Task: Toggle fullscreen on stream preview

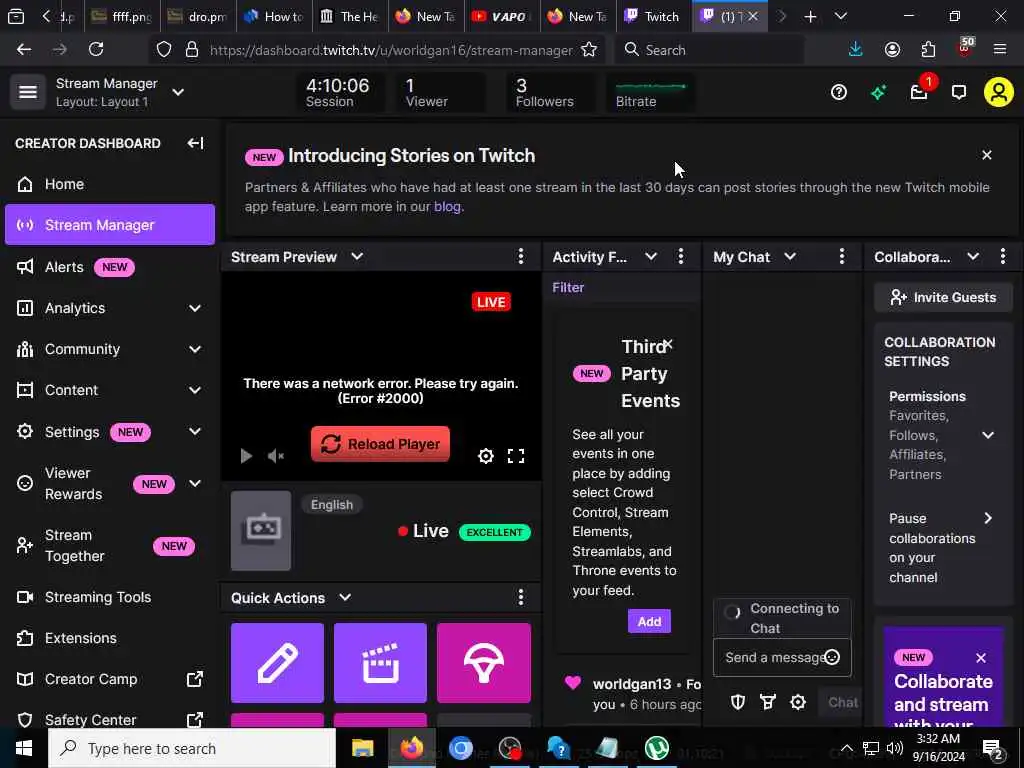Action: (x=516, y=456)
